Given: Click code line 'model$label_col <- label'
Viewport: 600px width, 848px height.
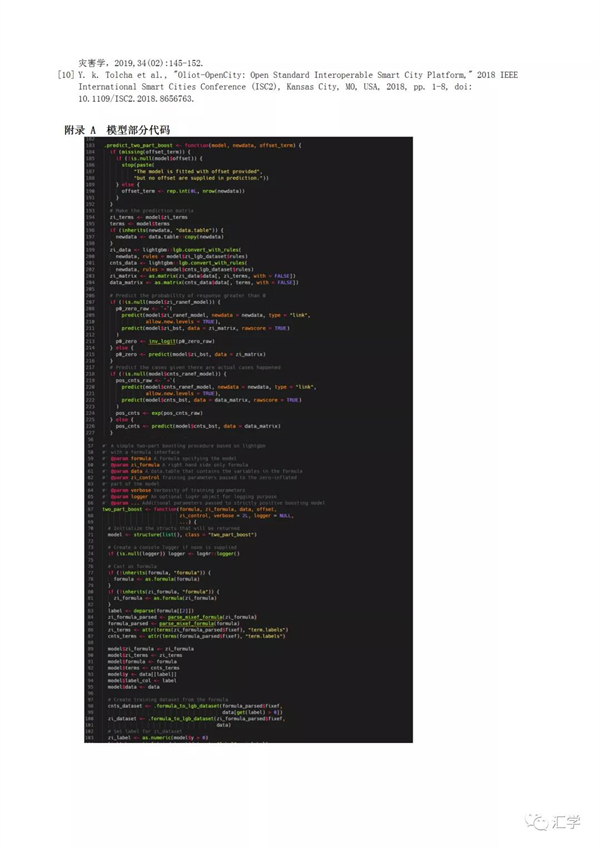Looking at the screenshot, I should (x=142, y=681).
